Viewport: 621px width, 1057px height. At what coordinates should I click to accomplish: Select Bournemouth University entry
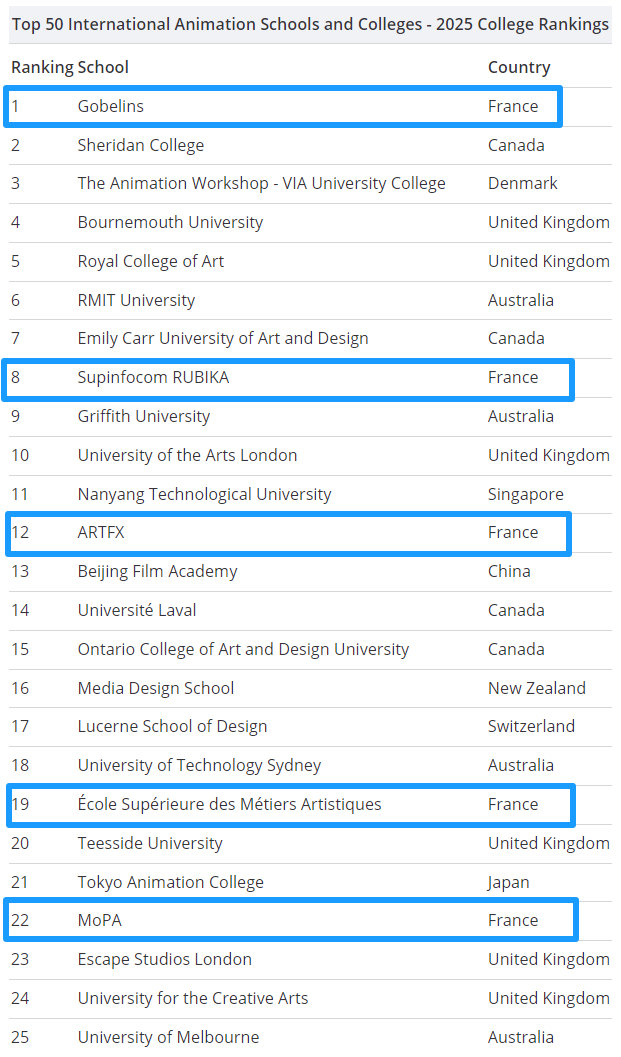pos(170,222)
